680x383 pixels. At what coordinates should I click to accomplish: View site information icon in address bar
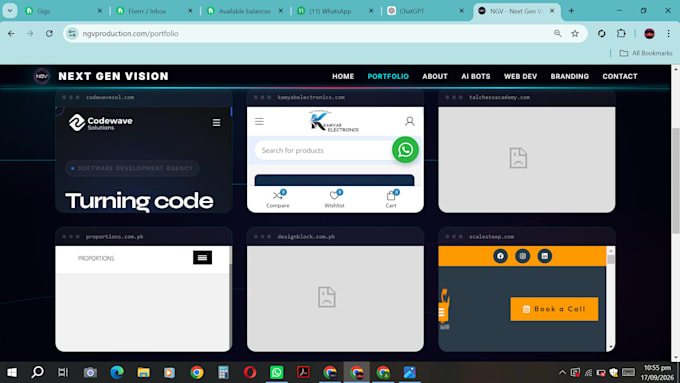(72, 33)
